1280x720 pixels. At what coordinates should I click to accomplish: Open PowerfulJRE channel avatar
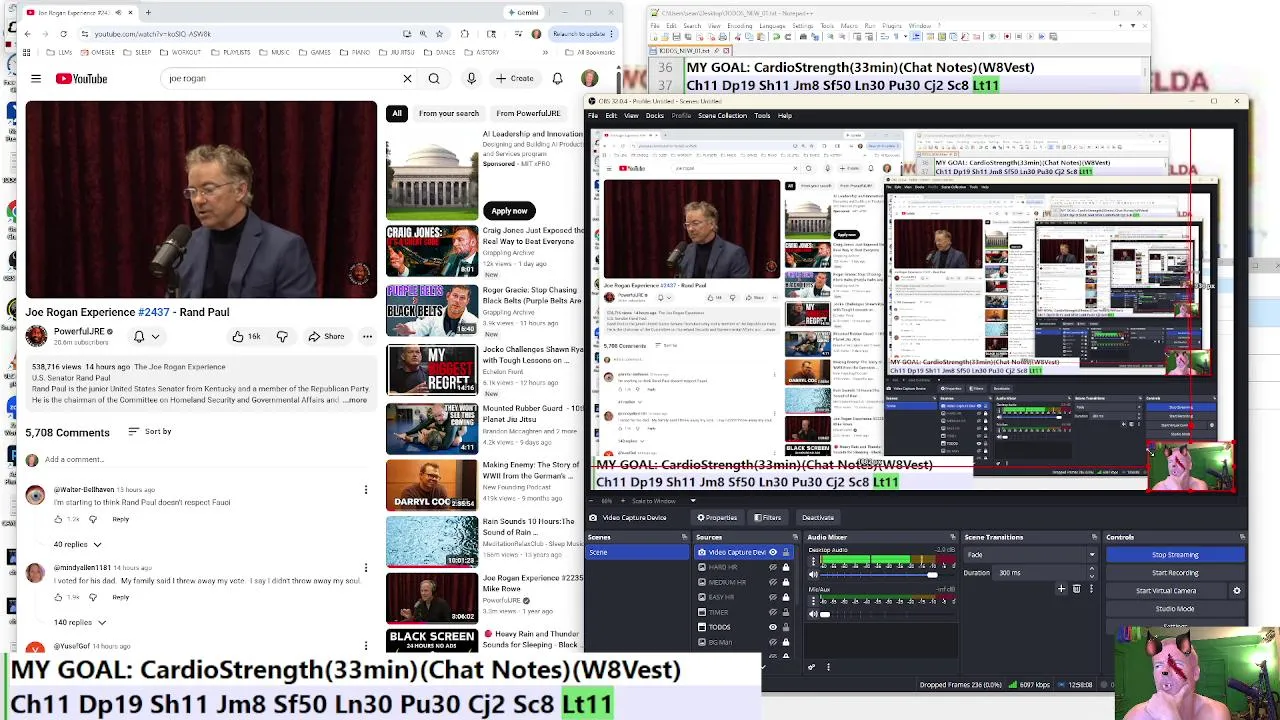pyautogui.click(x=36, y=336)
